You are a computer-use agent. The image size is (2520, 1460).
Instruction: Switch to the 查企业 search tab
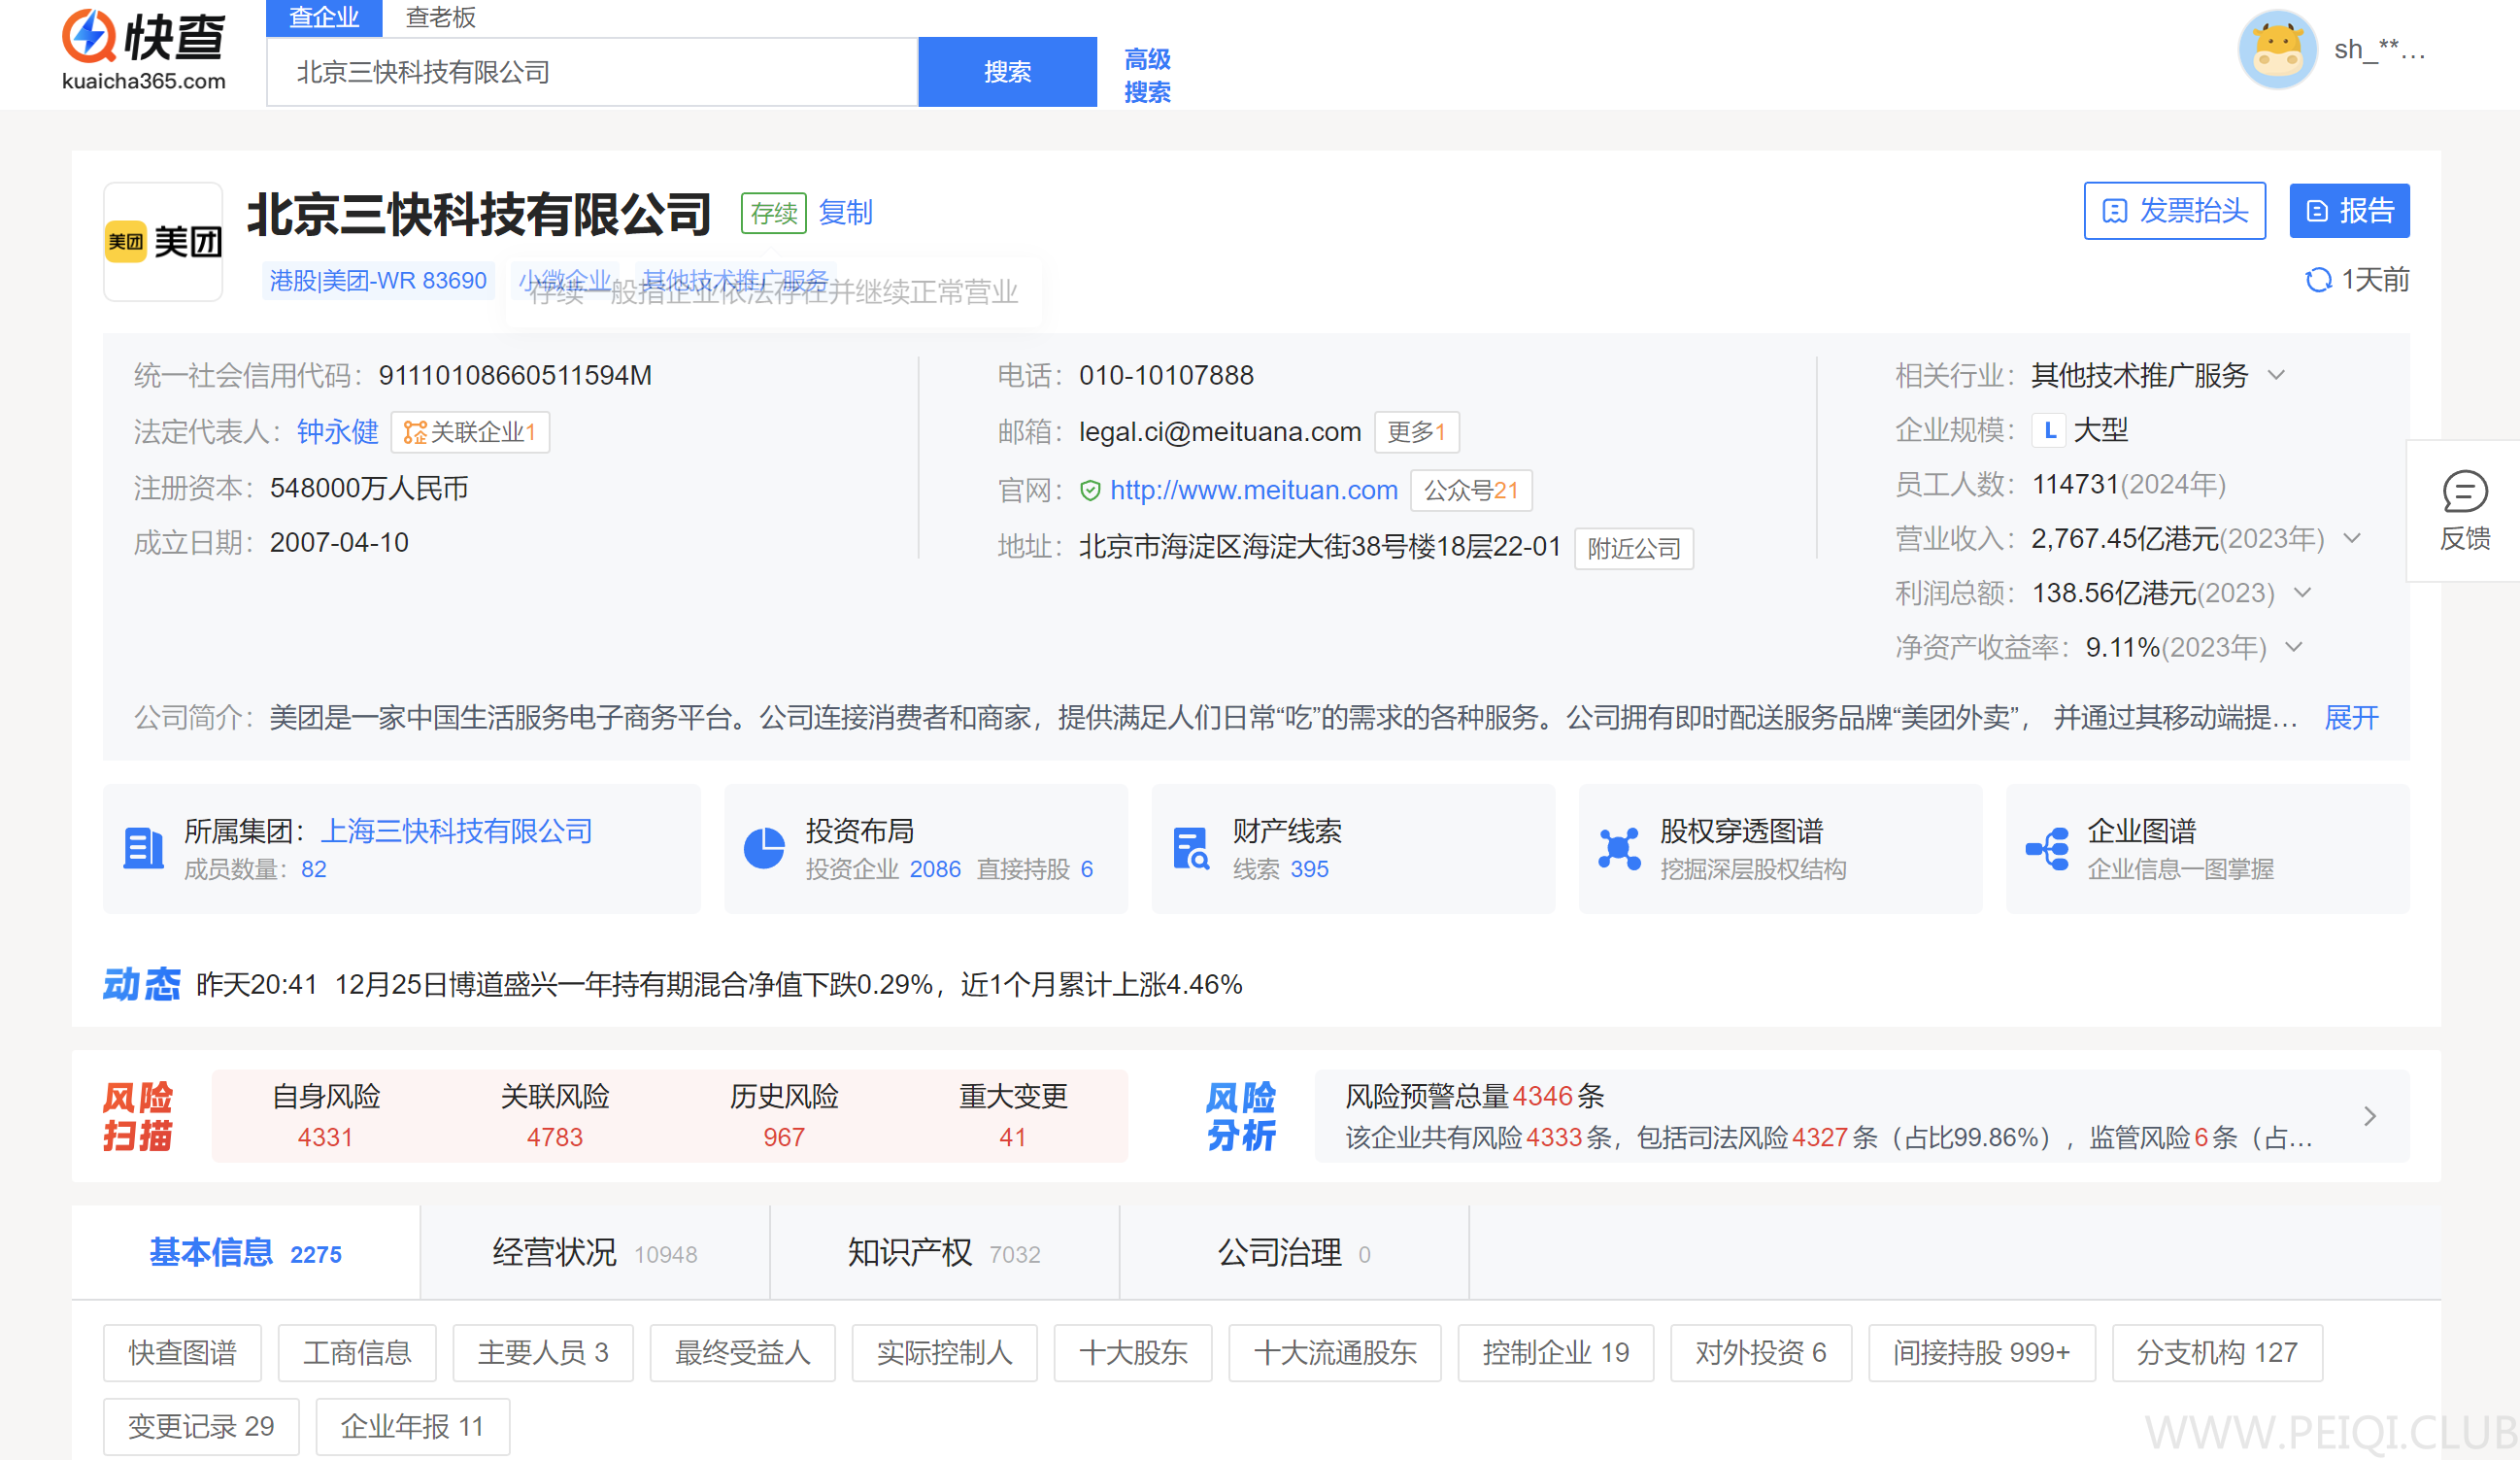click(324, 18)
